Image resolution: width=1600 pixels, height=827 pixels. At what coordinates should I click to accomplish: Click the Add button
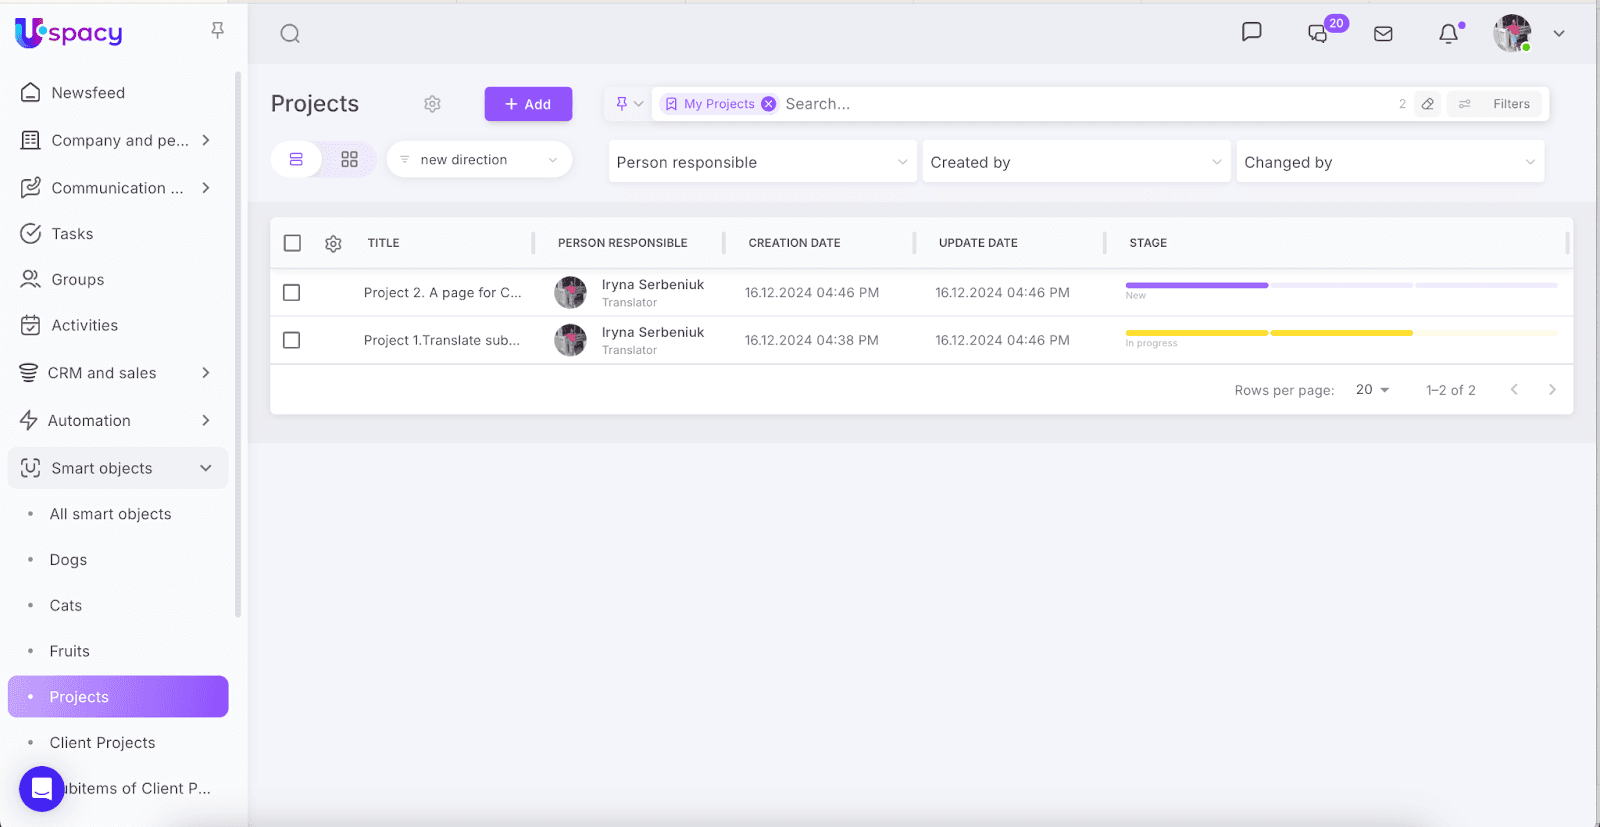point(528,104)
